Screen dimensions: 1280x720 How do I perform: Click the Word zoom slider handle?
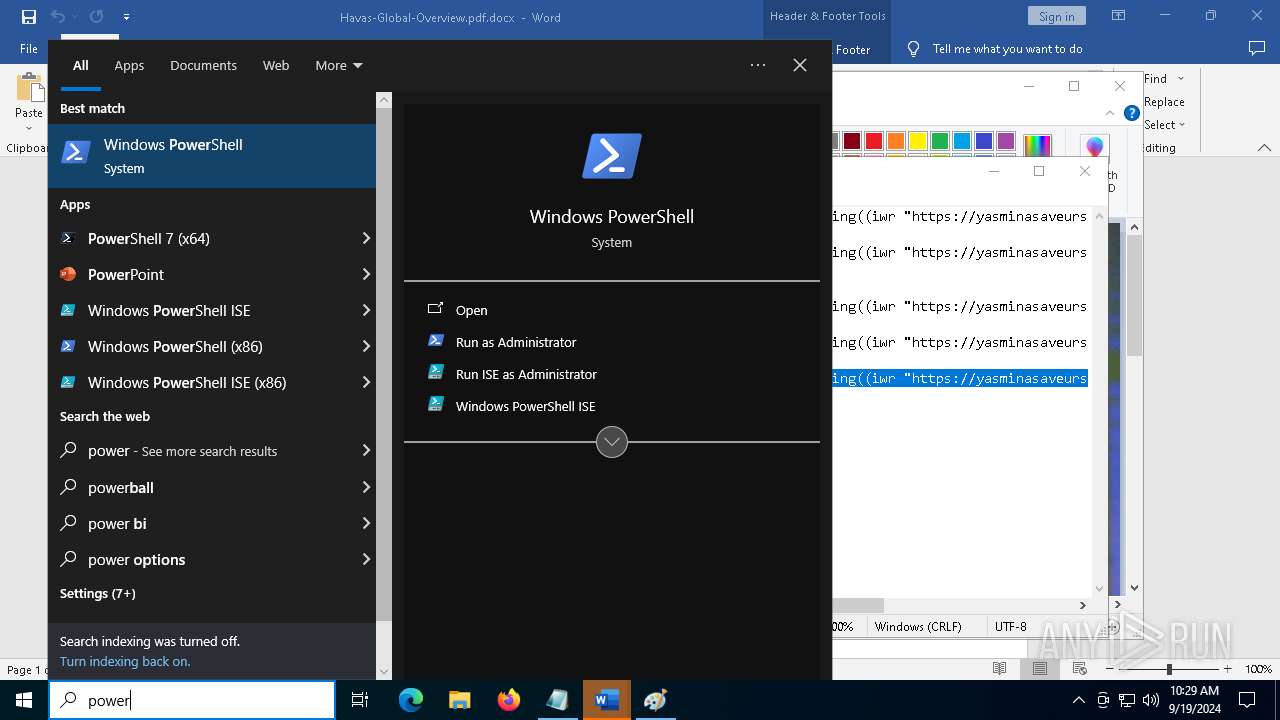[1169, 669]
